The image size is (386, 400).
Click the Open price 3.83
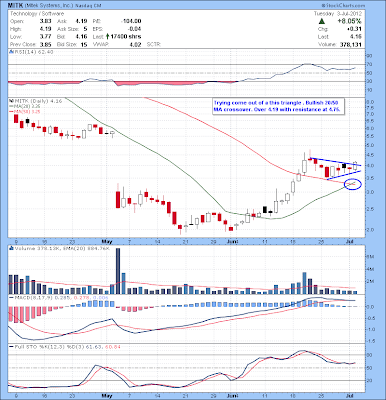(45, 21)
